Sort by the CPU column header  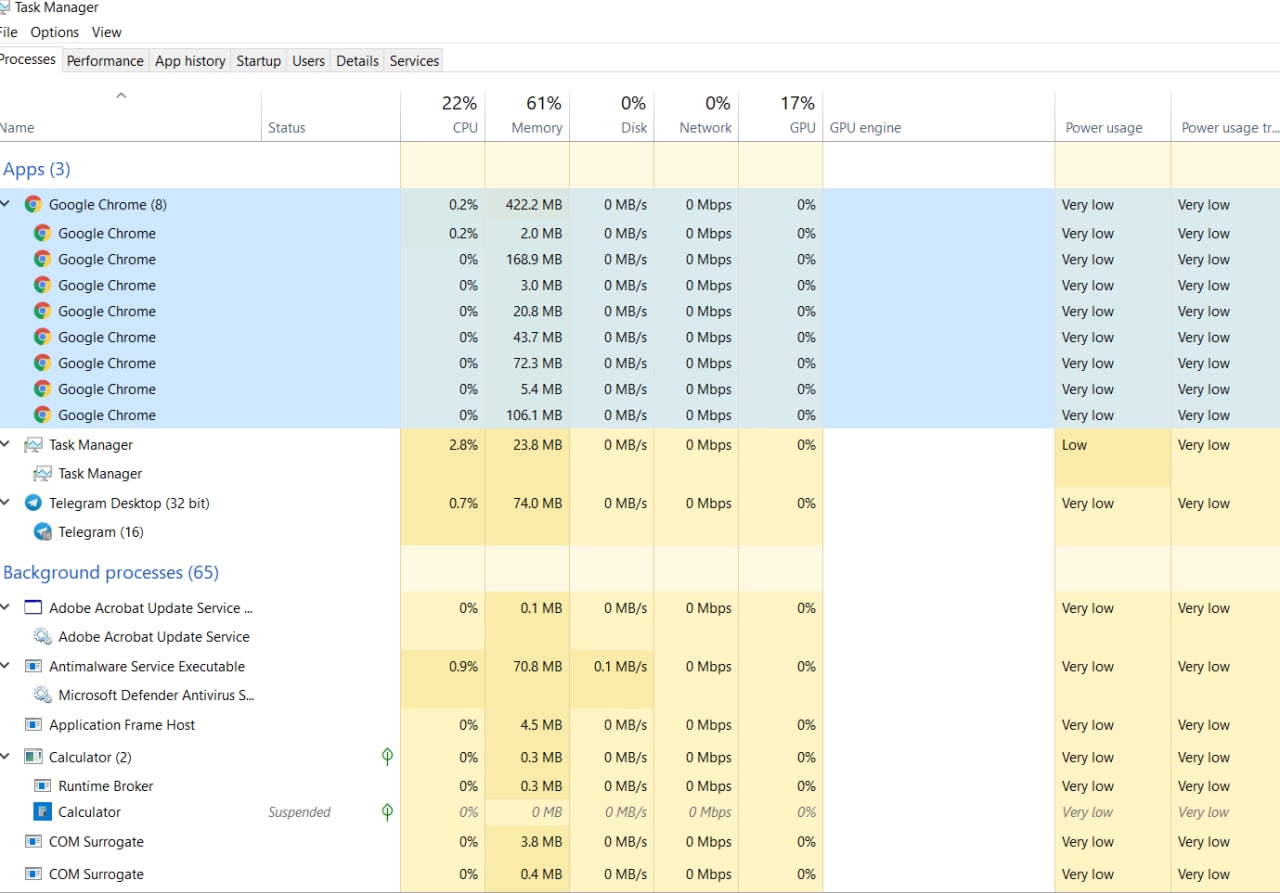[x=443, y=116]
